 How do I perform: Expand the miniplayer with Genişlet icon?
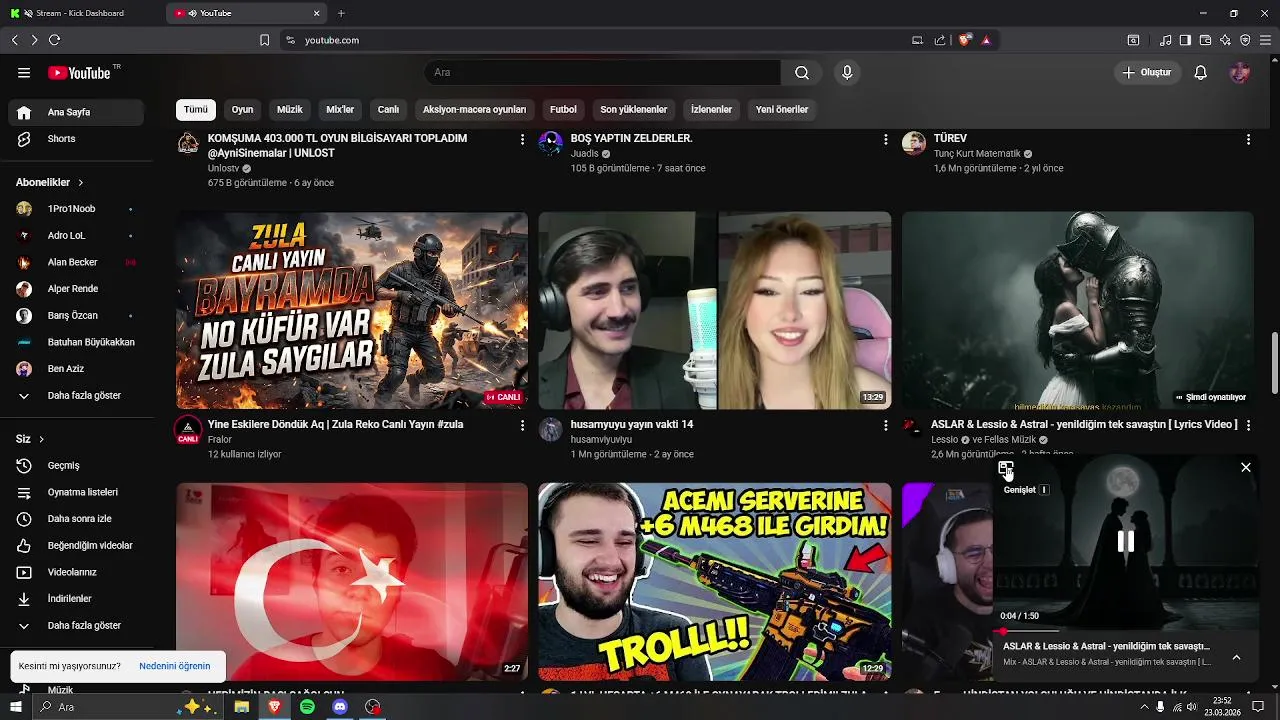1006,469
